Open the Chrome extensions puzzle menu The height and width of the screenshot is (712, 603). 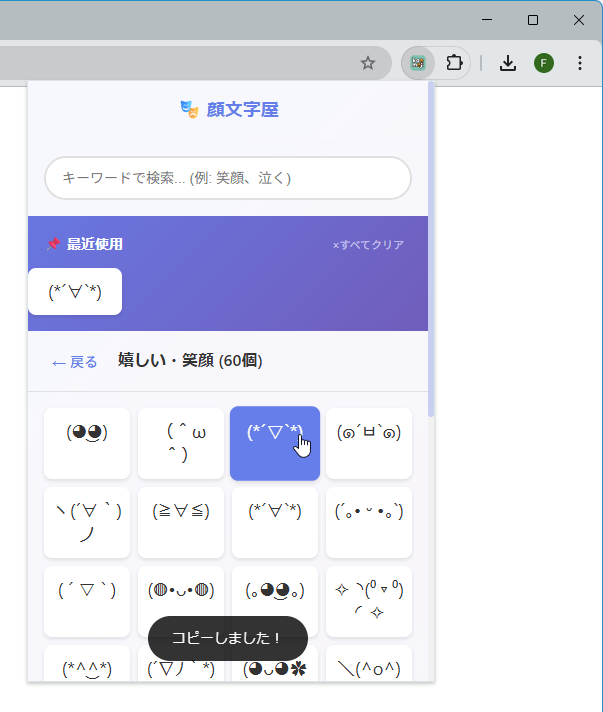(454, 63)
